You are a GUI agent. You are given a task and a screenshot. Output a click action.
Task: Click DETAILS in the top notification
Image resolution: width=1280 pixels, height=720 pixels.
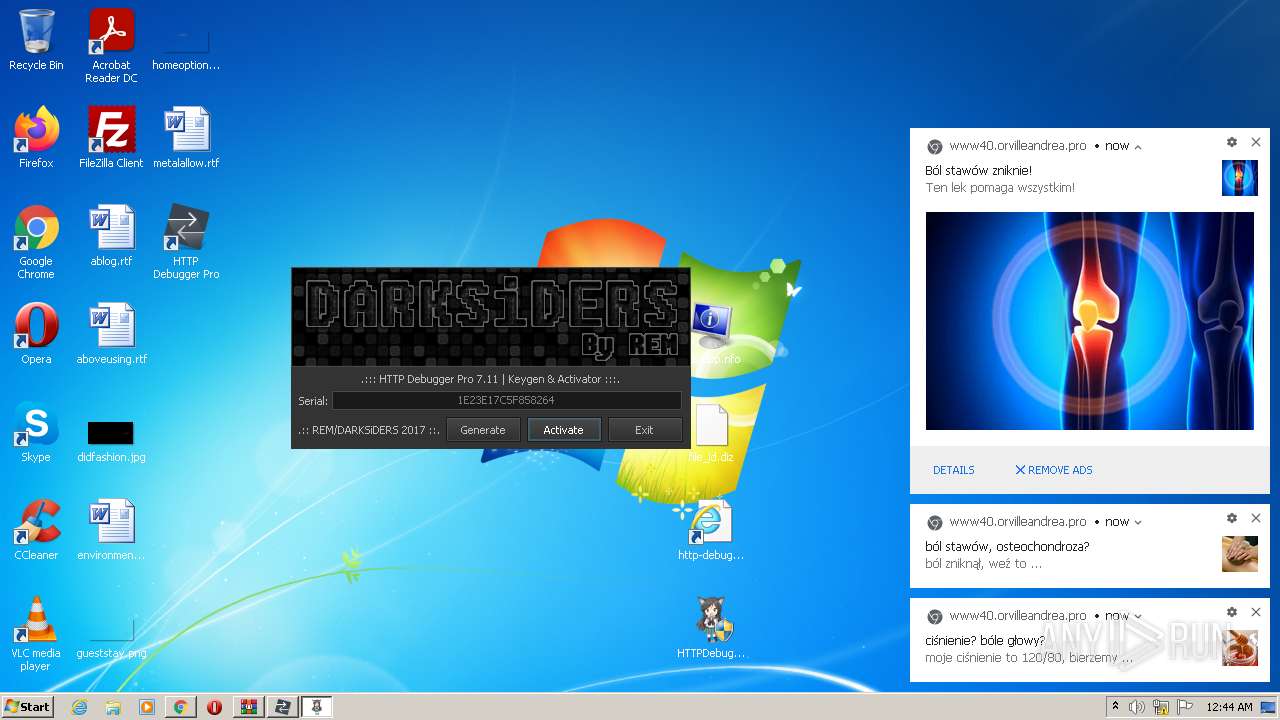(954, 470)
